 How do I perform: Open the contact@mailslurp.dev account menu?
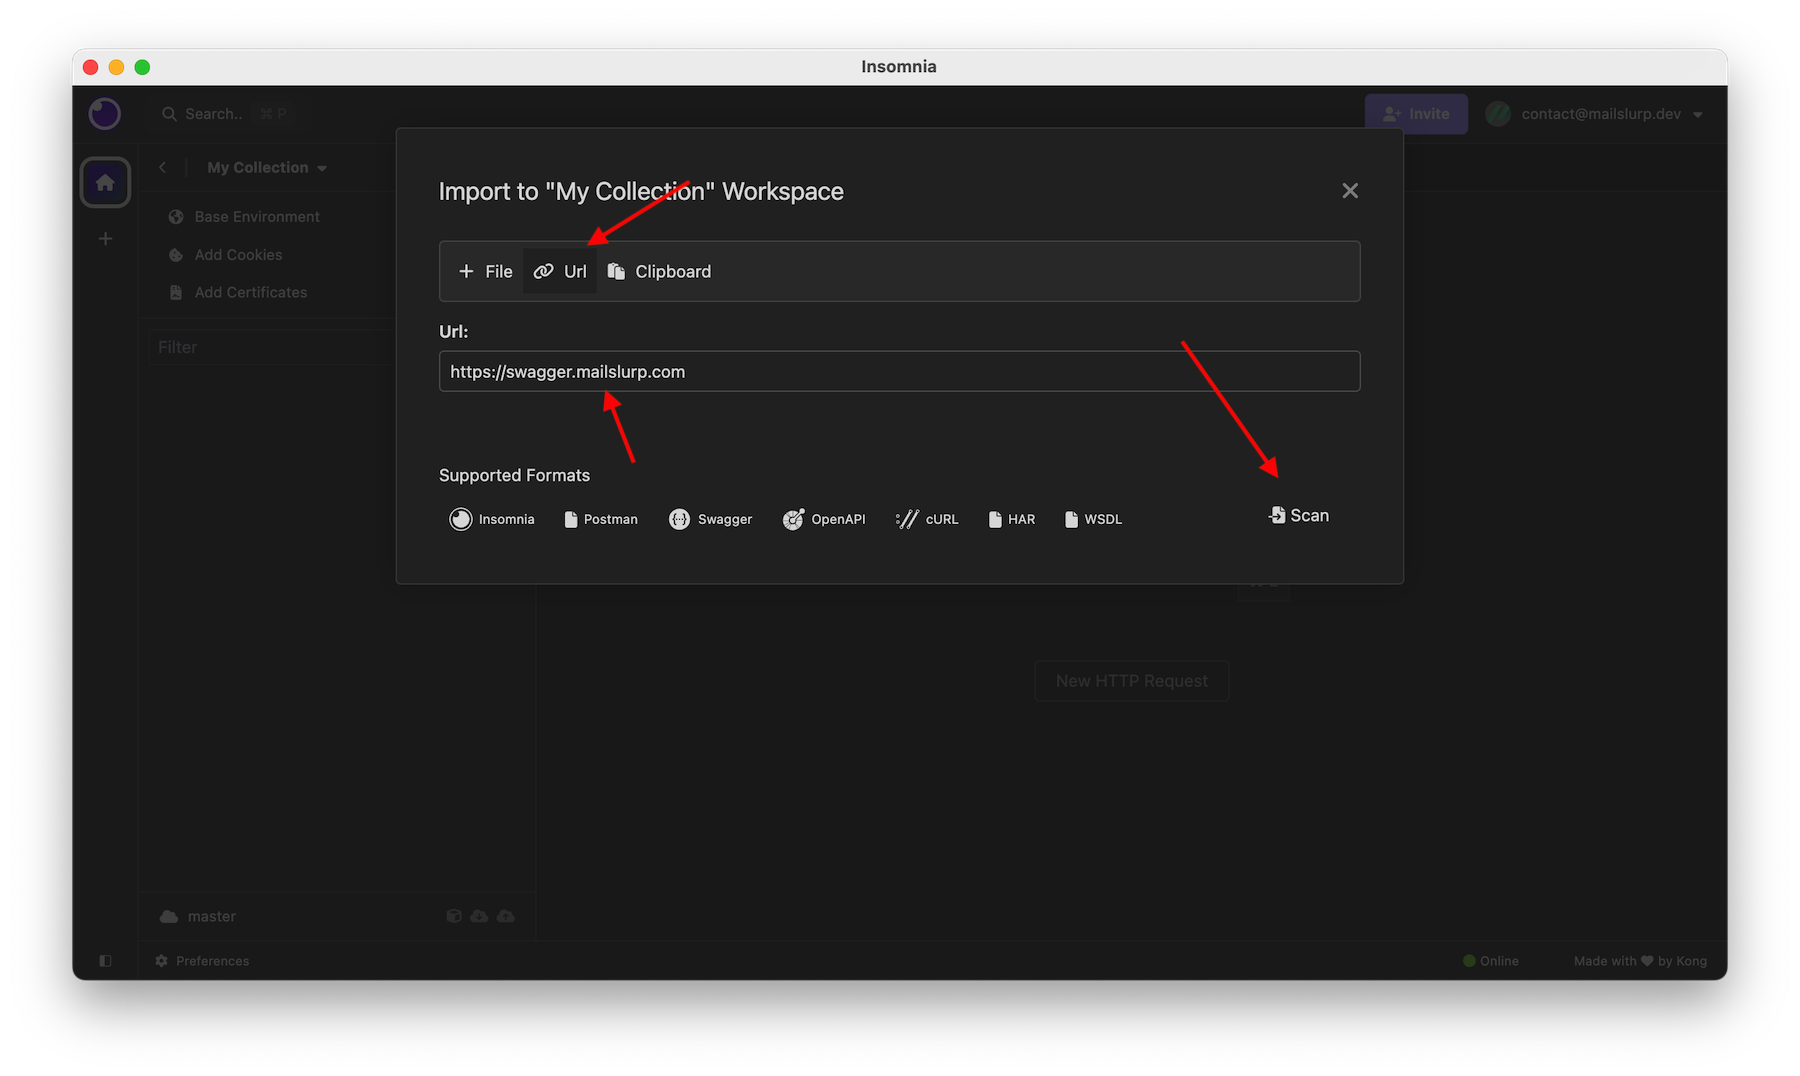pos(1594,114)
